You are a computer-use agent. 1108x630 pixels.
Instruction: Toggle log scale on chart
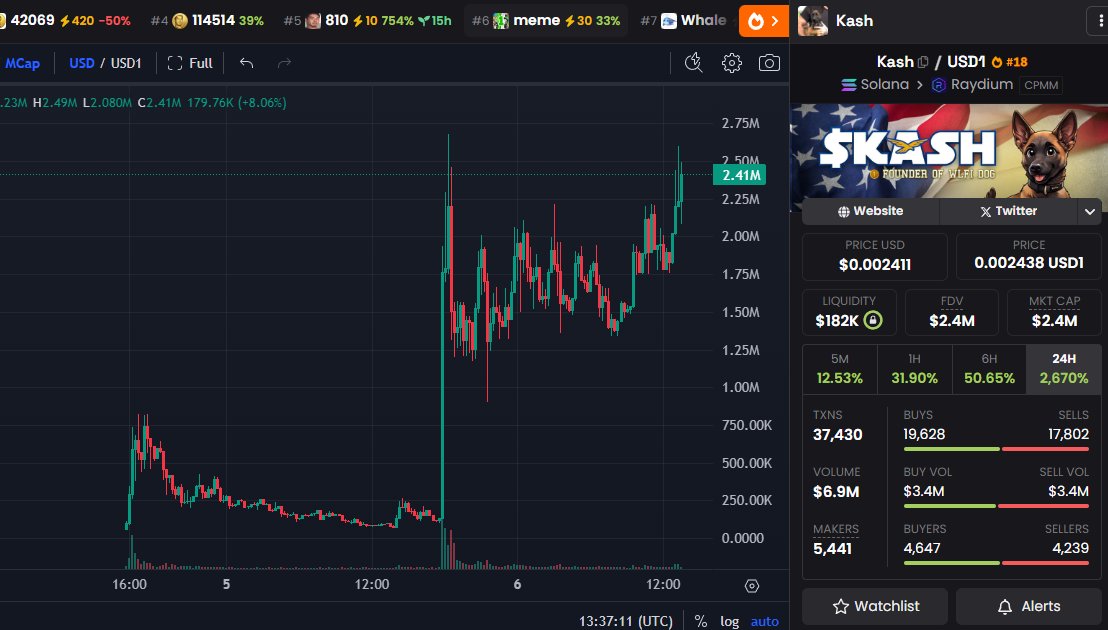point(729,621)
